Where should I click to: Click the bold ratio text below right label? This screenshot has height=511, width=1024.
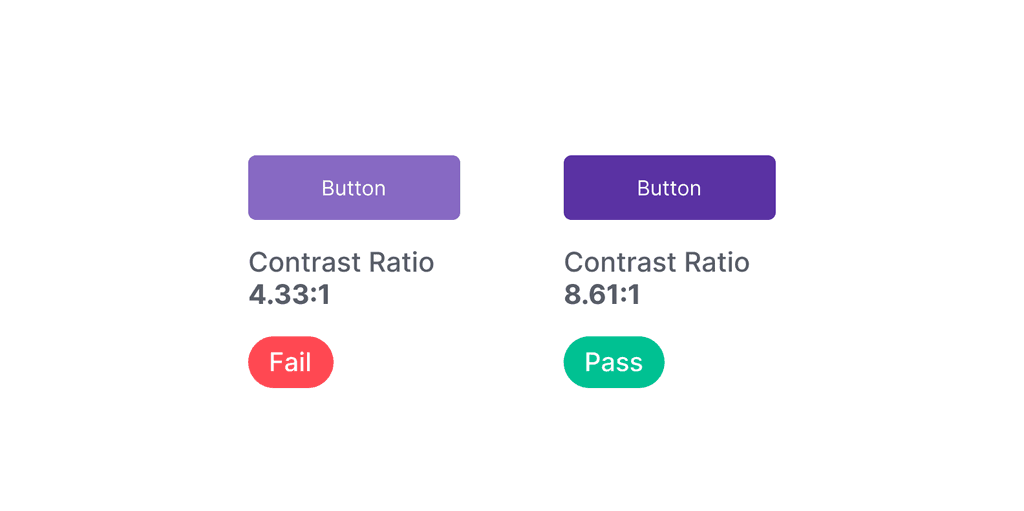click(602, 295)
